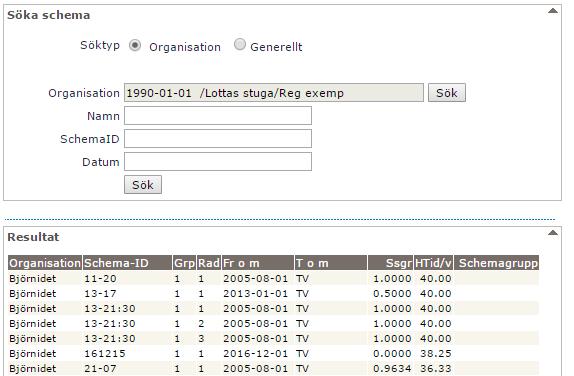Image resolution: width=574 pixels, height=376 pixels.
Task: Click the Schemagrupp column header
Action: [496, 263]
